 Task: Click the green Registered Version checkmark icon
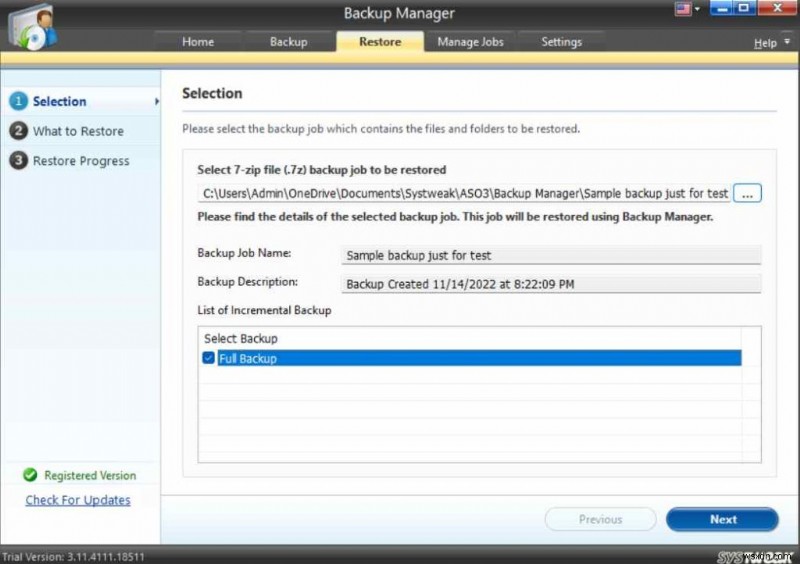tap(30, 475)
